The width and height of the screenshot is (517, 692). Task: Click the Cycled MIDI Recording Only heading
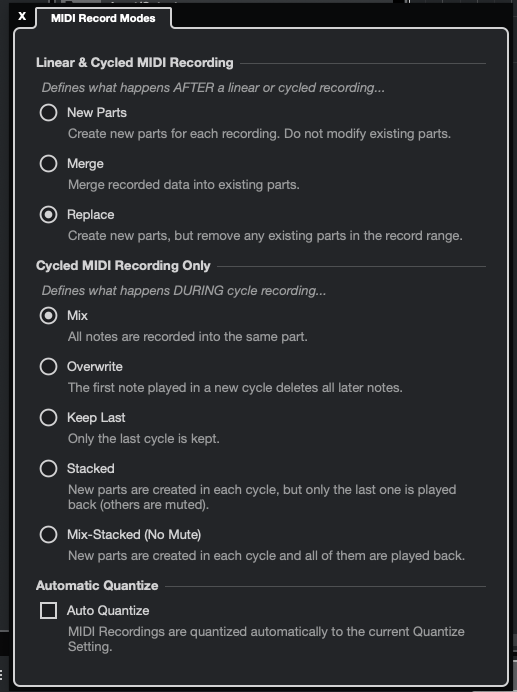tap(123, 266)
